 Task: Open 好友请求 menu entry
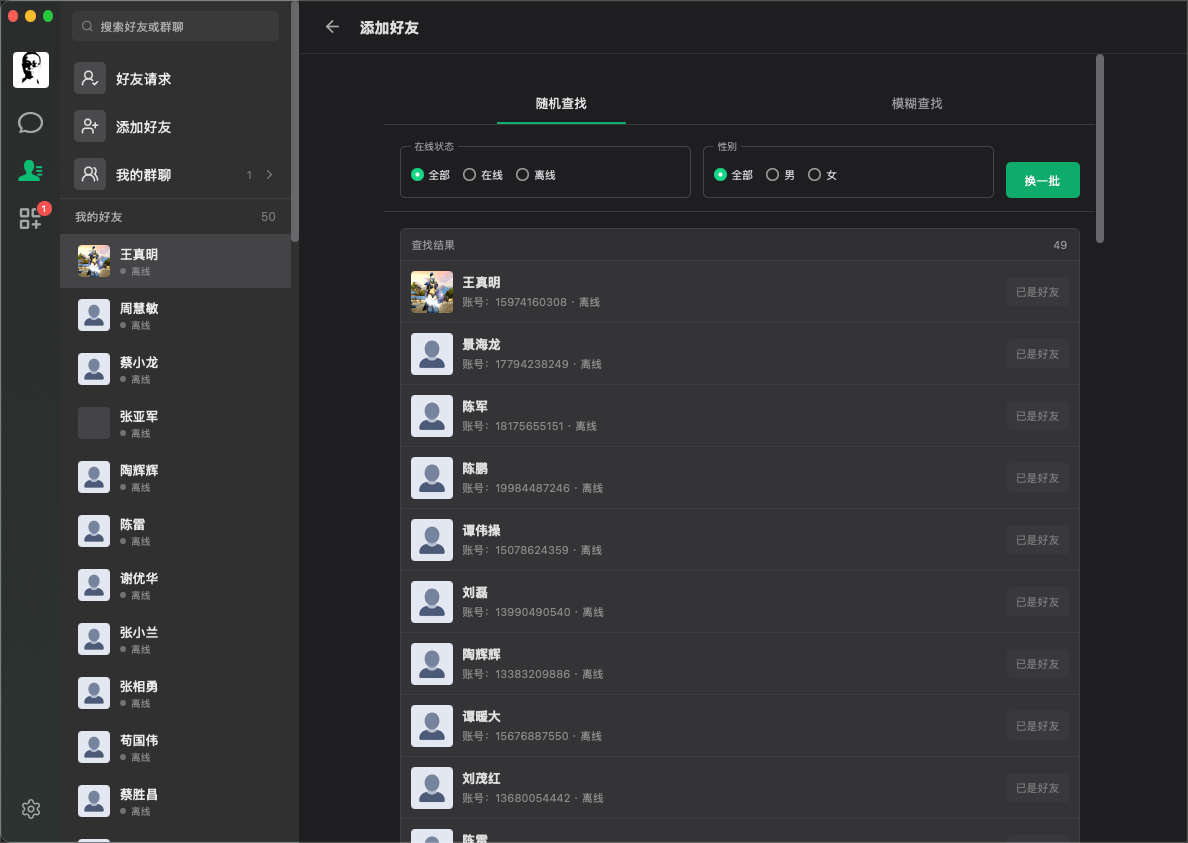pyautogui.click(x=175, y=78)
